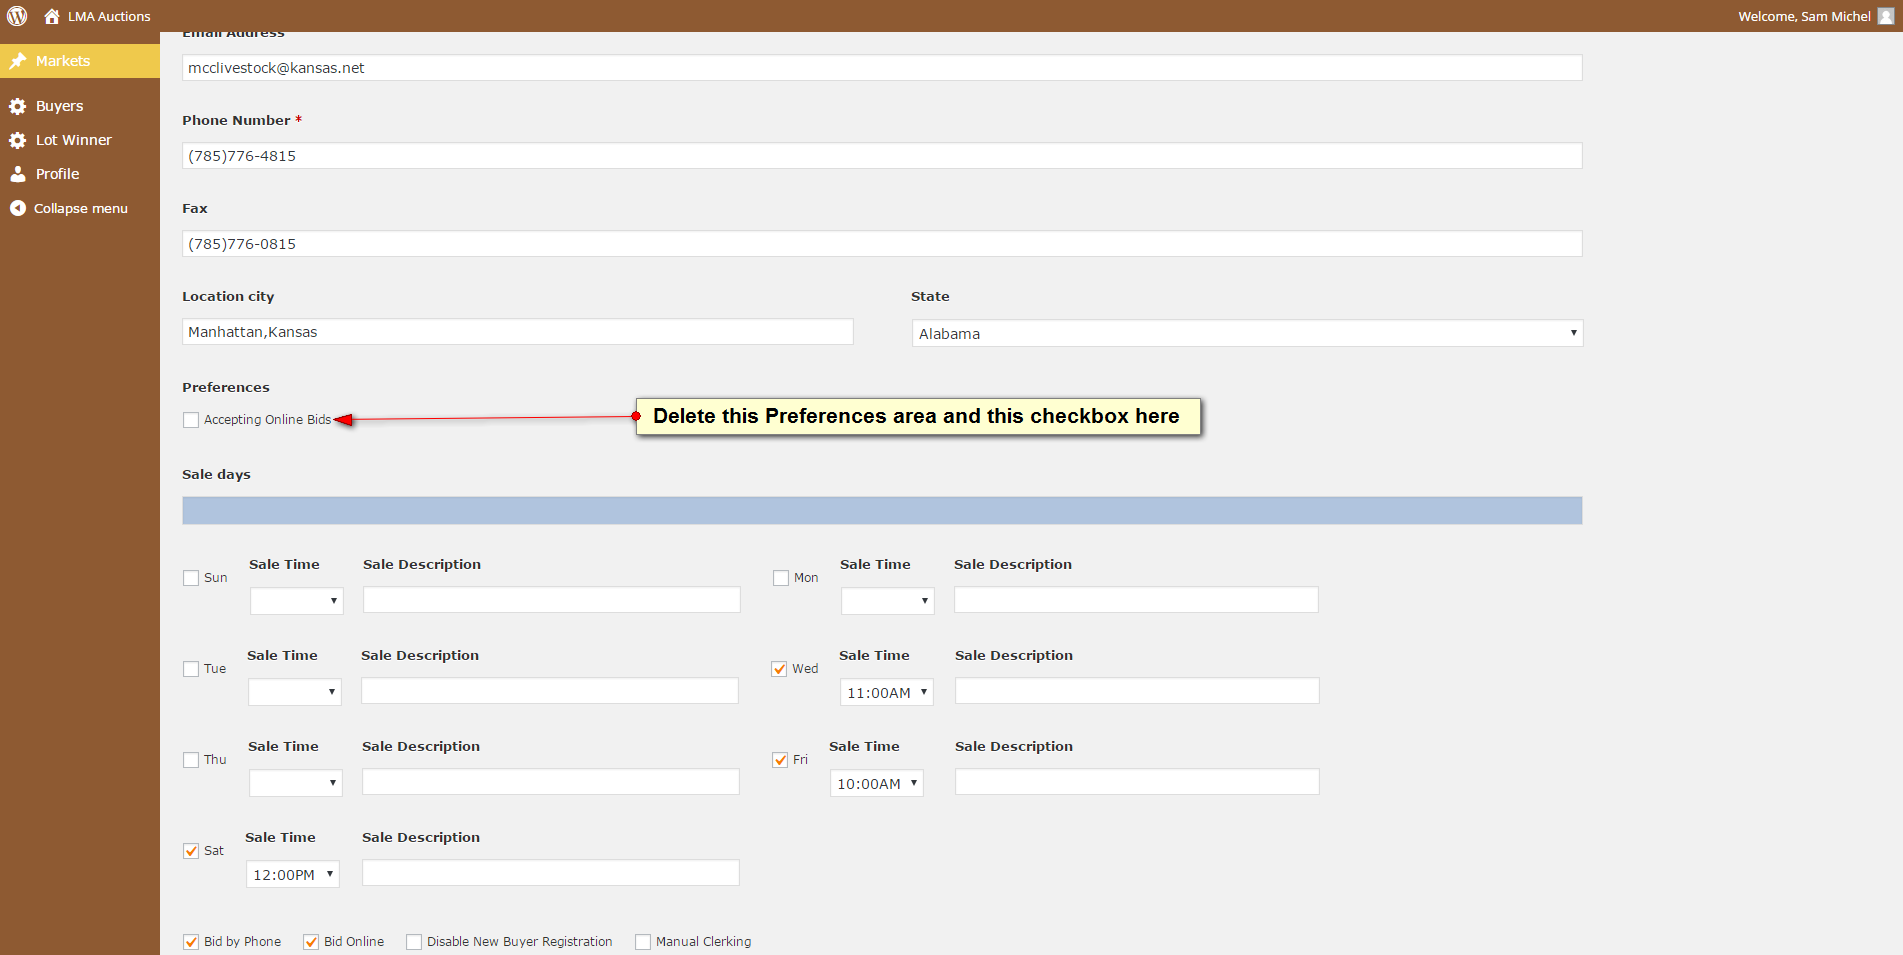Click the Thu Sale Description field
The height and width of the screenshot is (955, 1903).
click(x=551, y=782)
